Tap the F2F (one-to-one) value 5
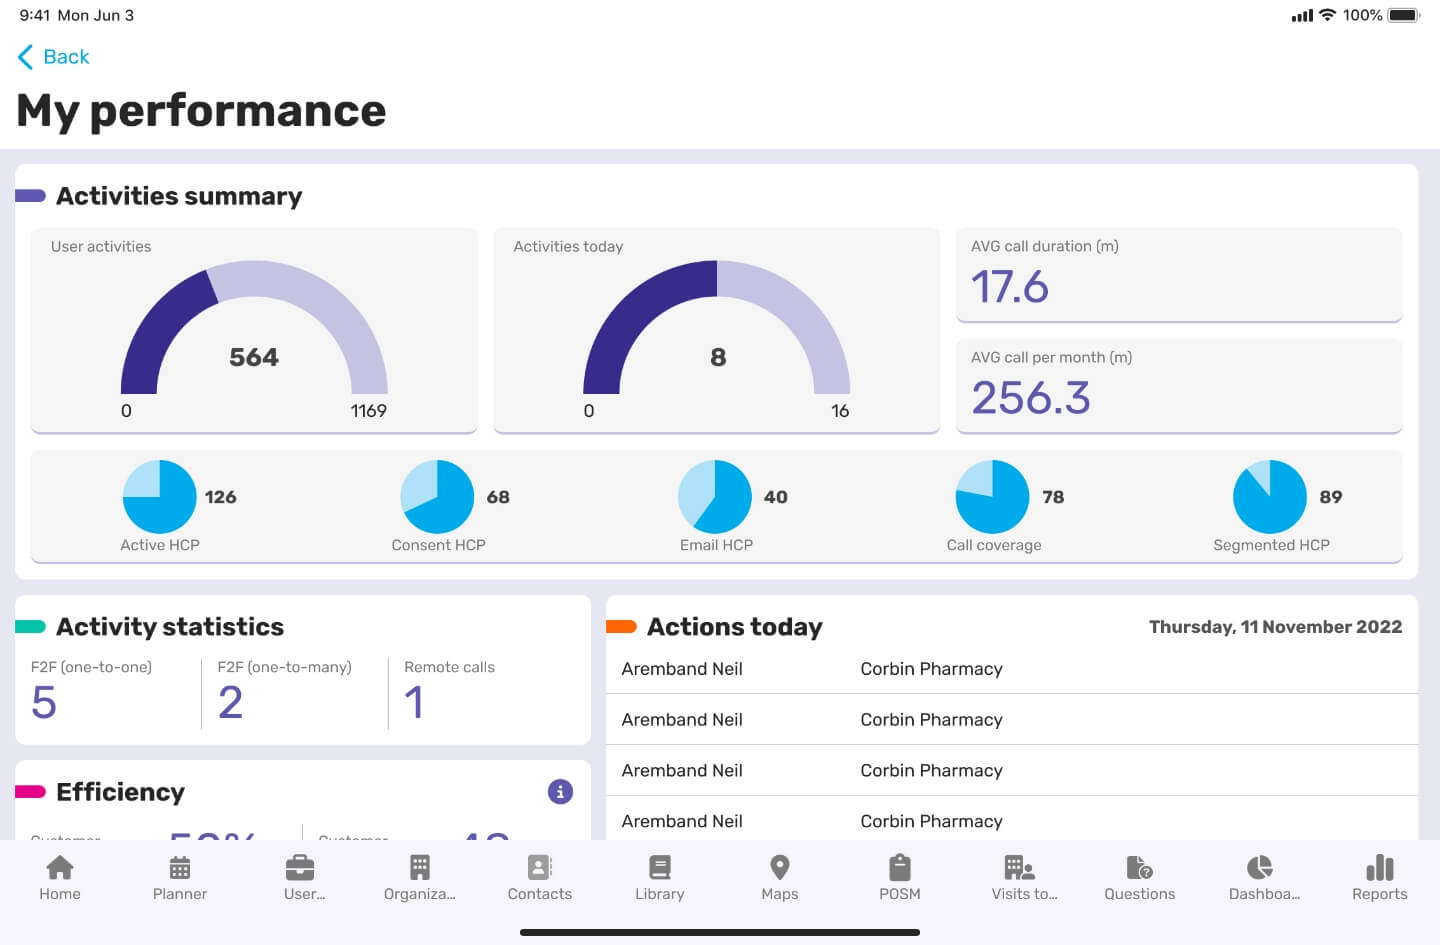 tap(44, 702)
